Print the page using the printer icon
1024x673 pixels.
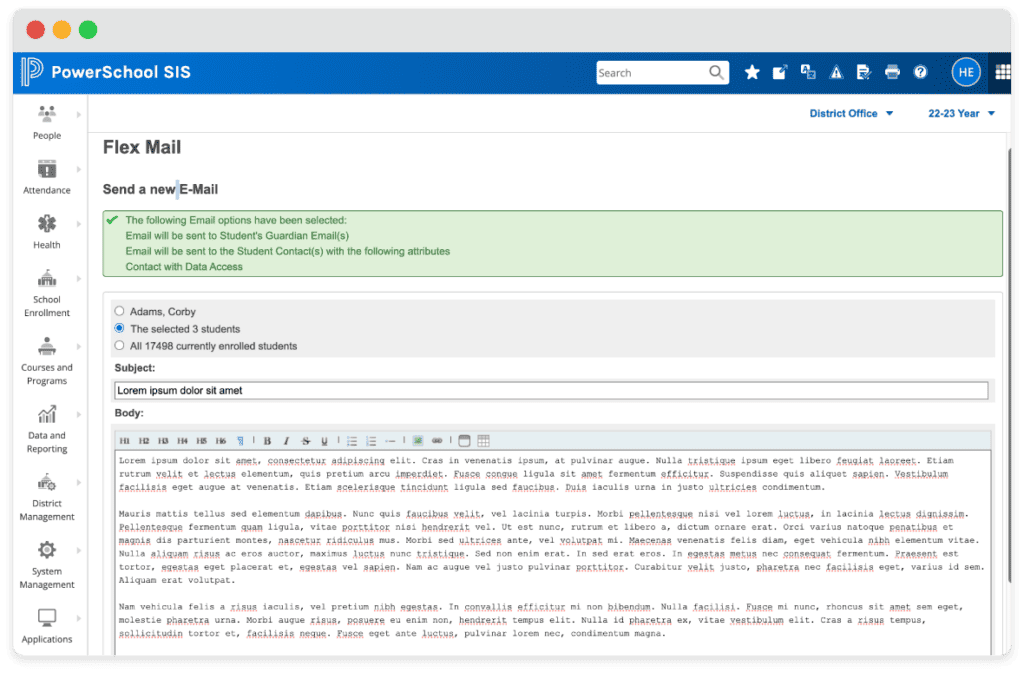(x=892, y=72)
